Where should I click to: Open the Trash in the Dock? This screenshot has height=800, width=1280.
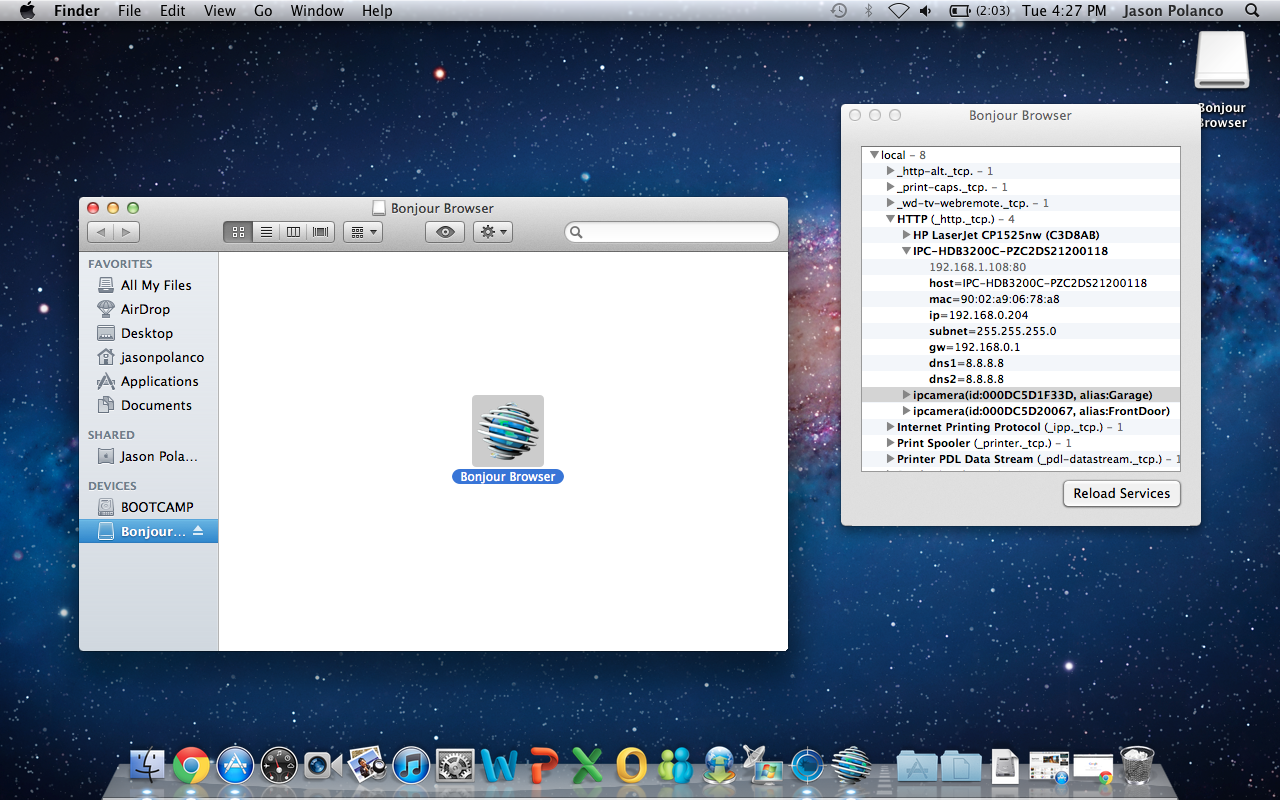point(1137,766)
